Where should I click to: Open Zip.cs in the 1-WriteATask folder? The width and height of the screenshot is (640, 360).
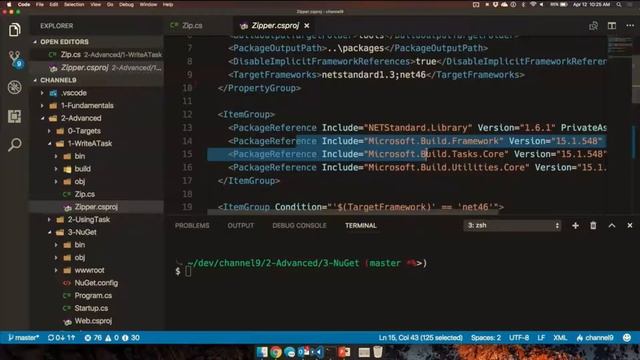pos(84,194)
